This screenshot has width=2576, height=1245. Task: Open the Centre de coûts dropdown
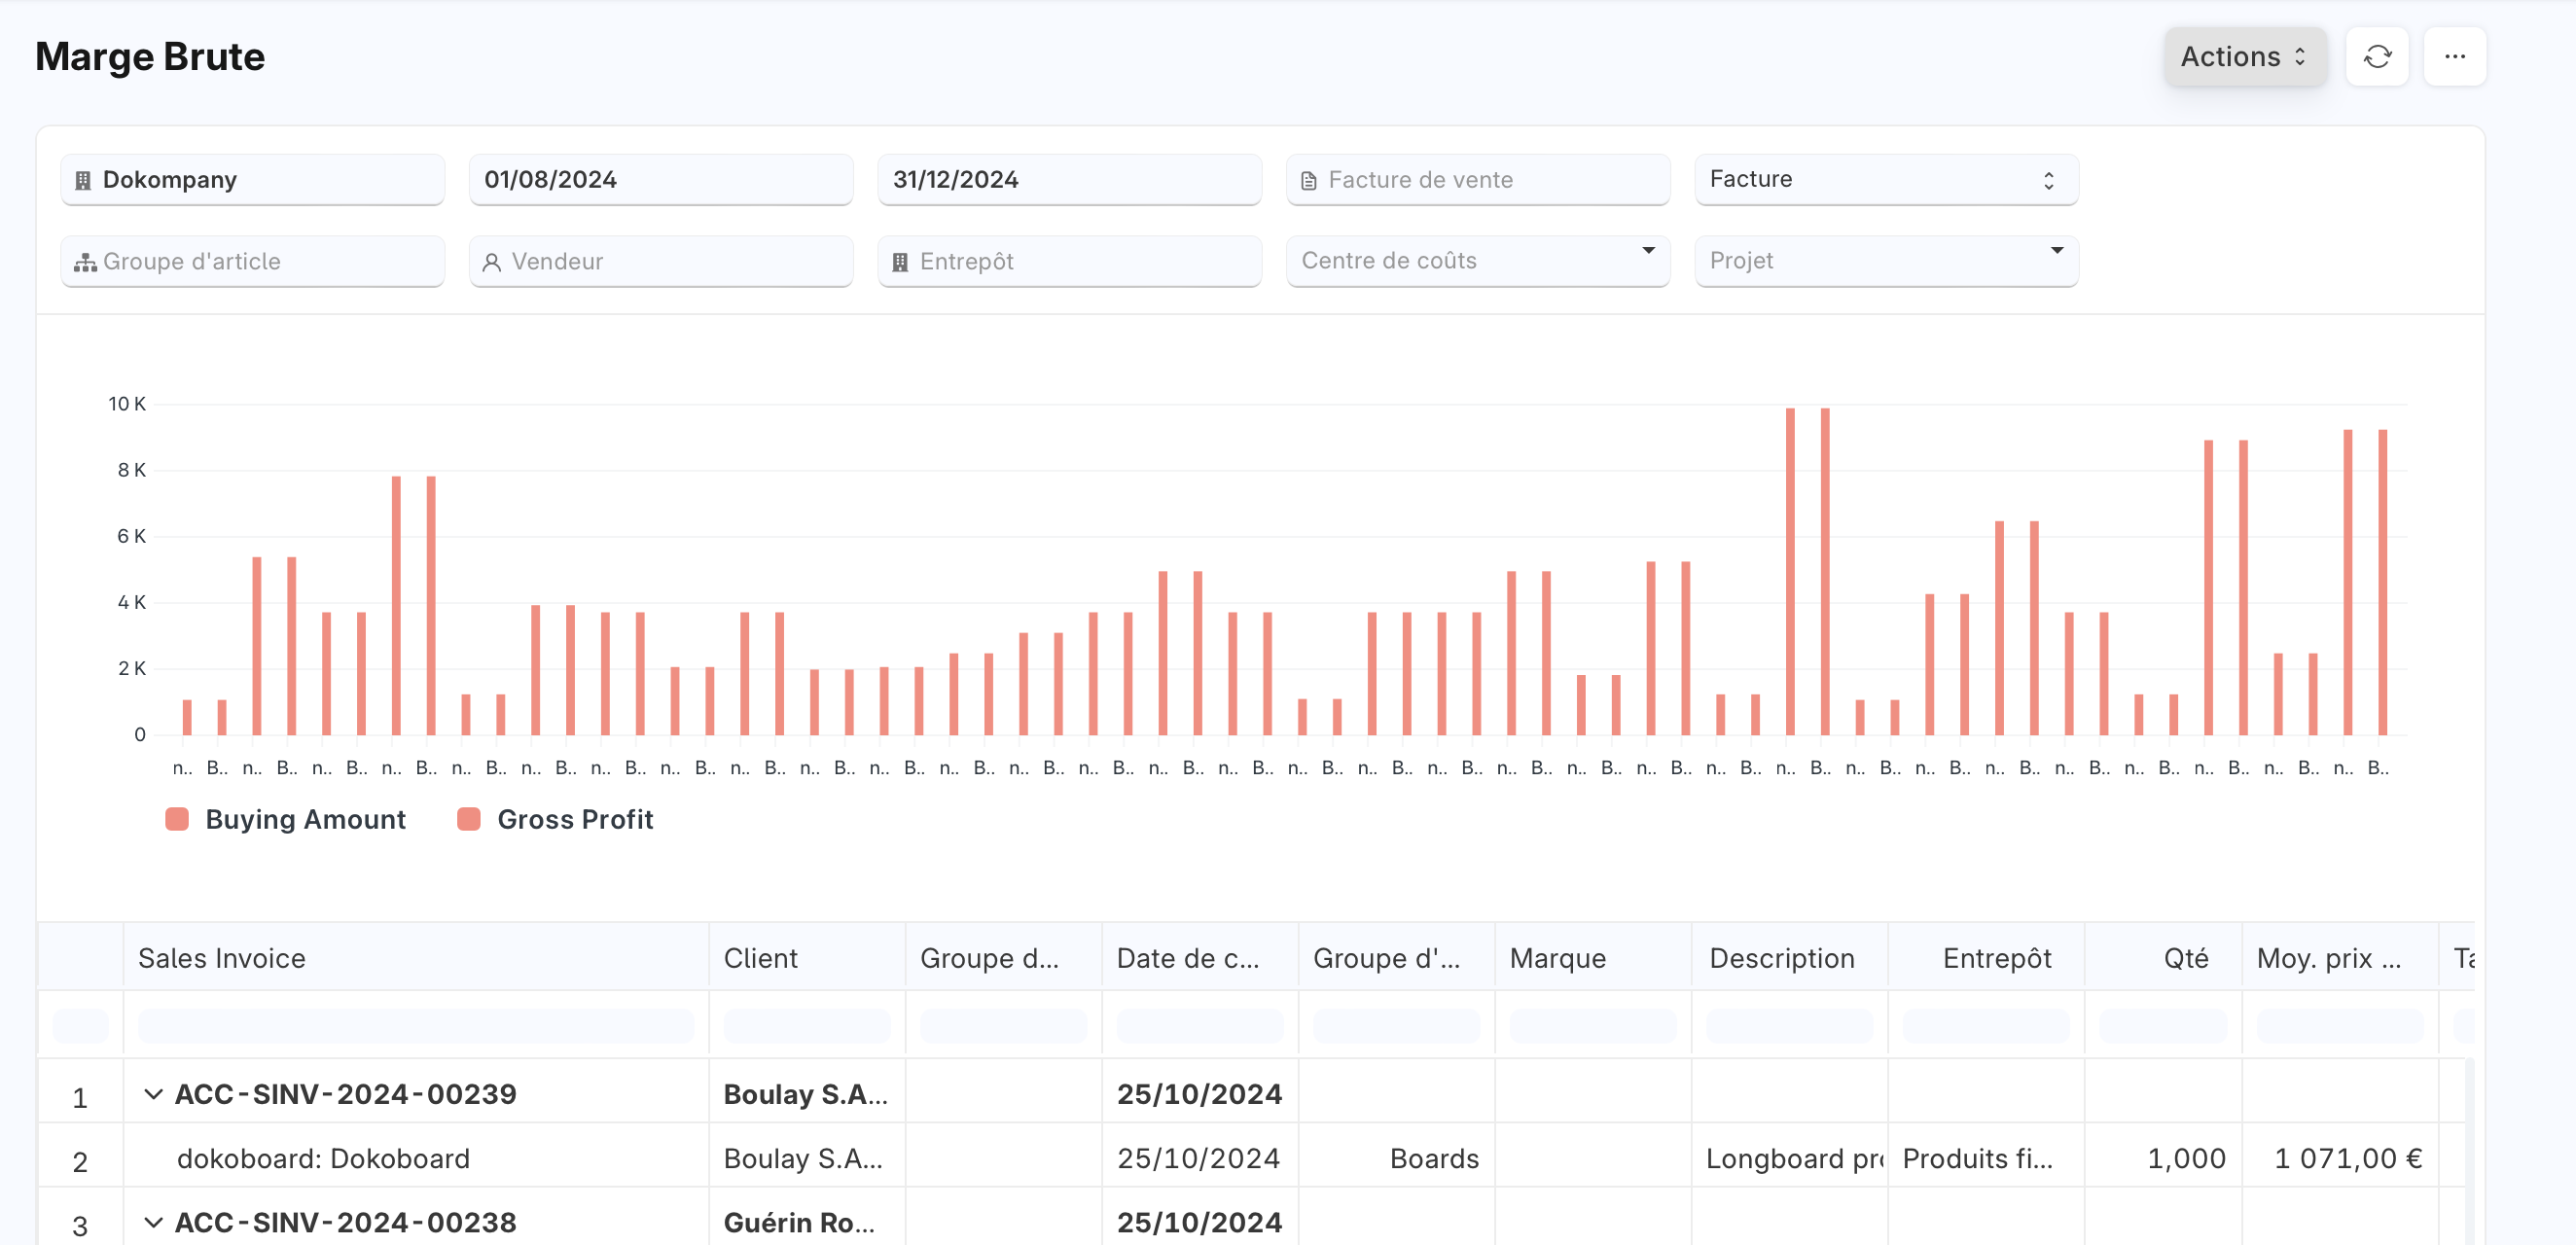pos(1477,261)
